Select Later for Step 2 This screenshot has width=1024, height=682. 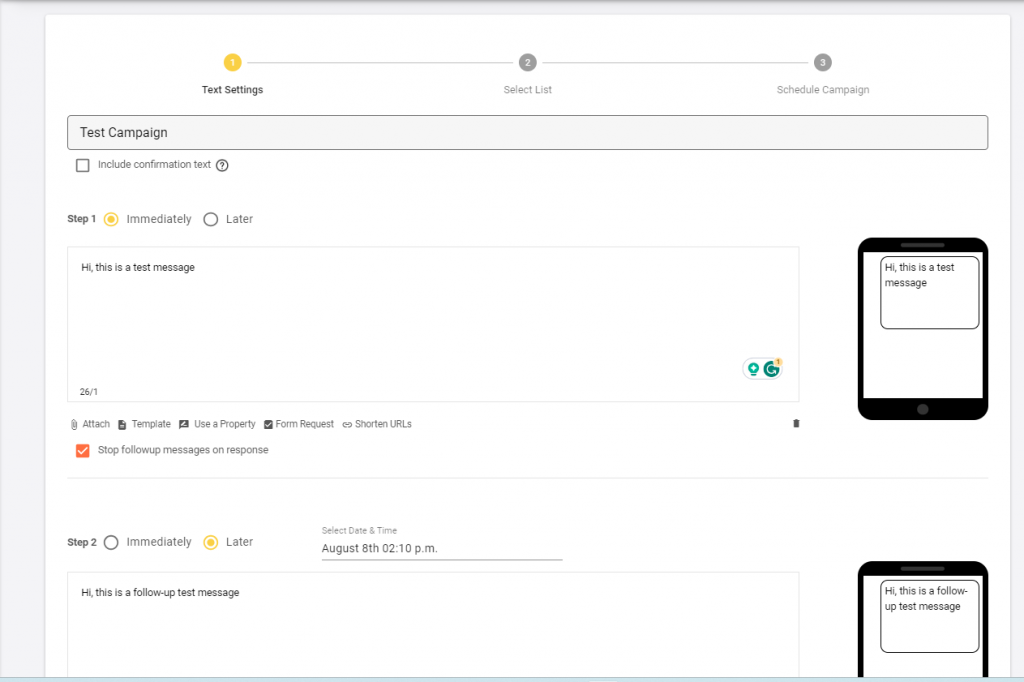[210, 542]
